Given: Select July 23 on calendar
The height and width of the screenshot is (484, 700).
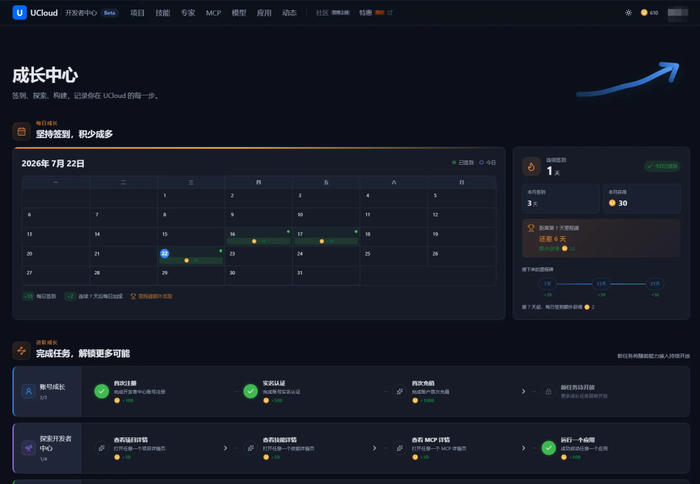Looking at the screenshot, I should point(258,256).
